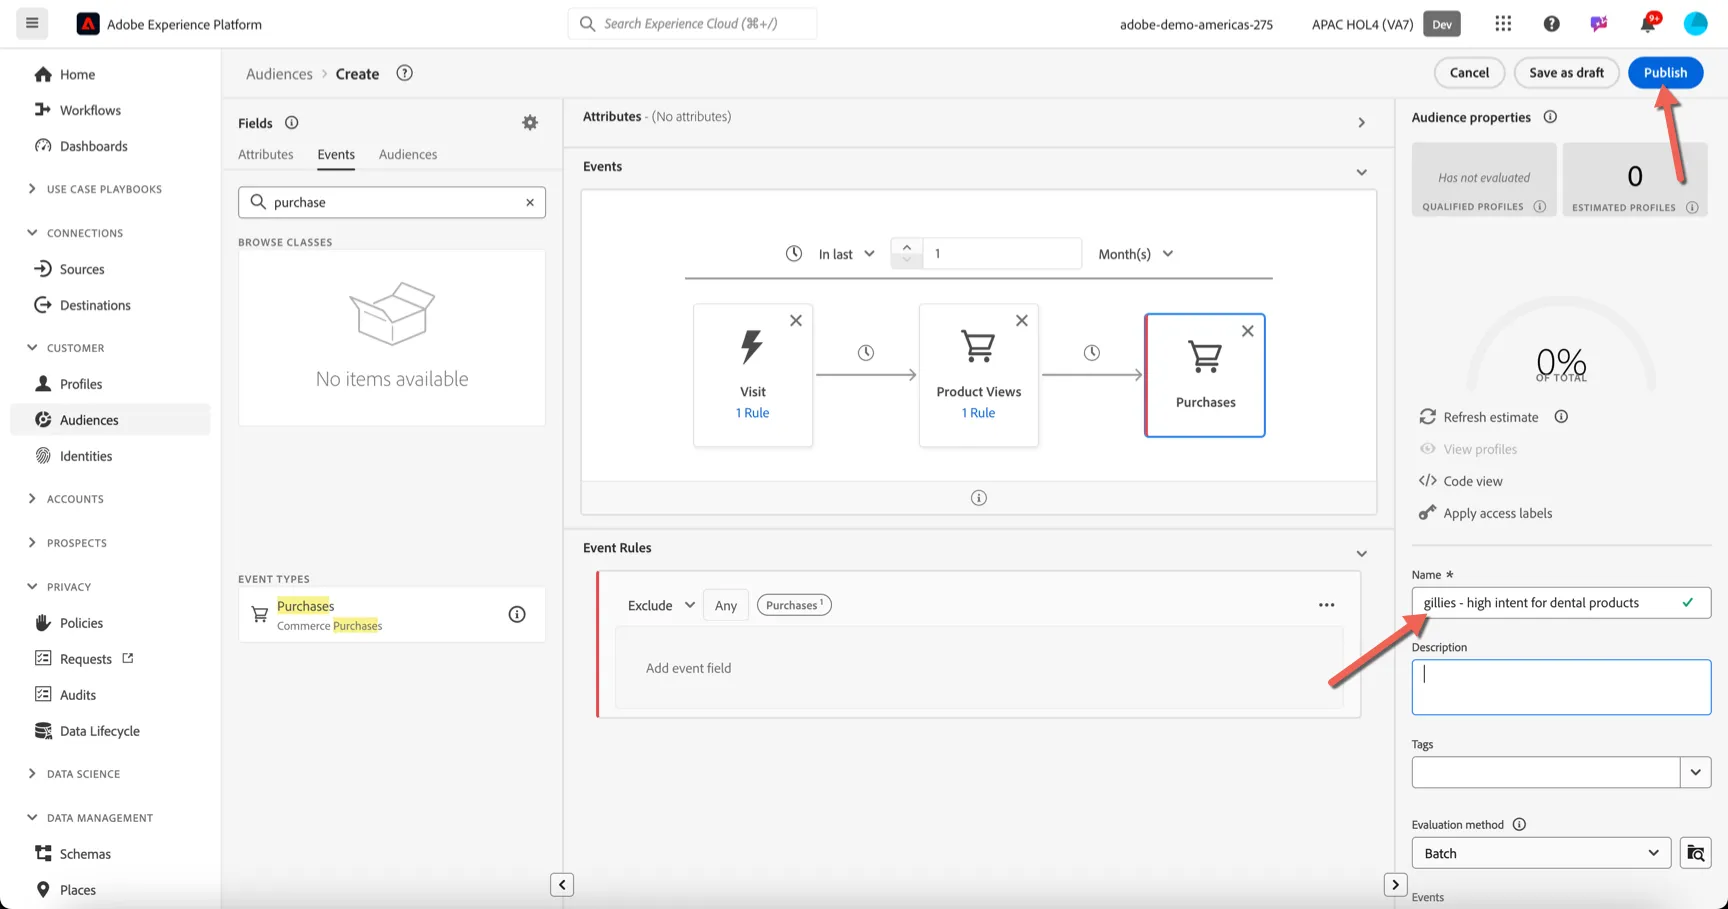The width and height of the screenshot is (1728, 909).
Task: Collapse the left Fields panel
Action: coord(562,885)
